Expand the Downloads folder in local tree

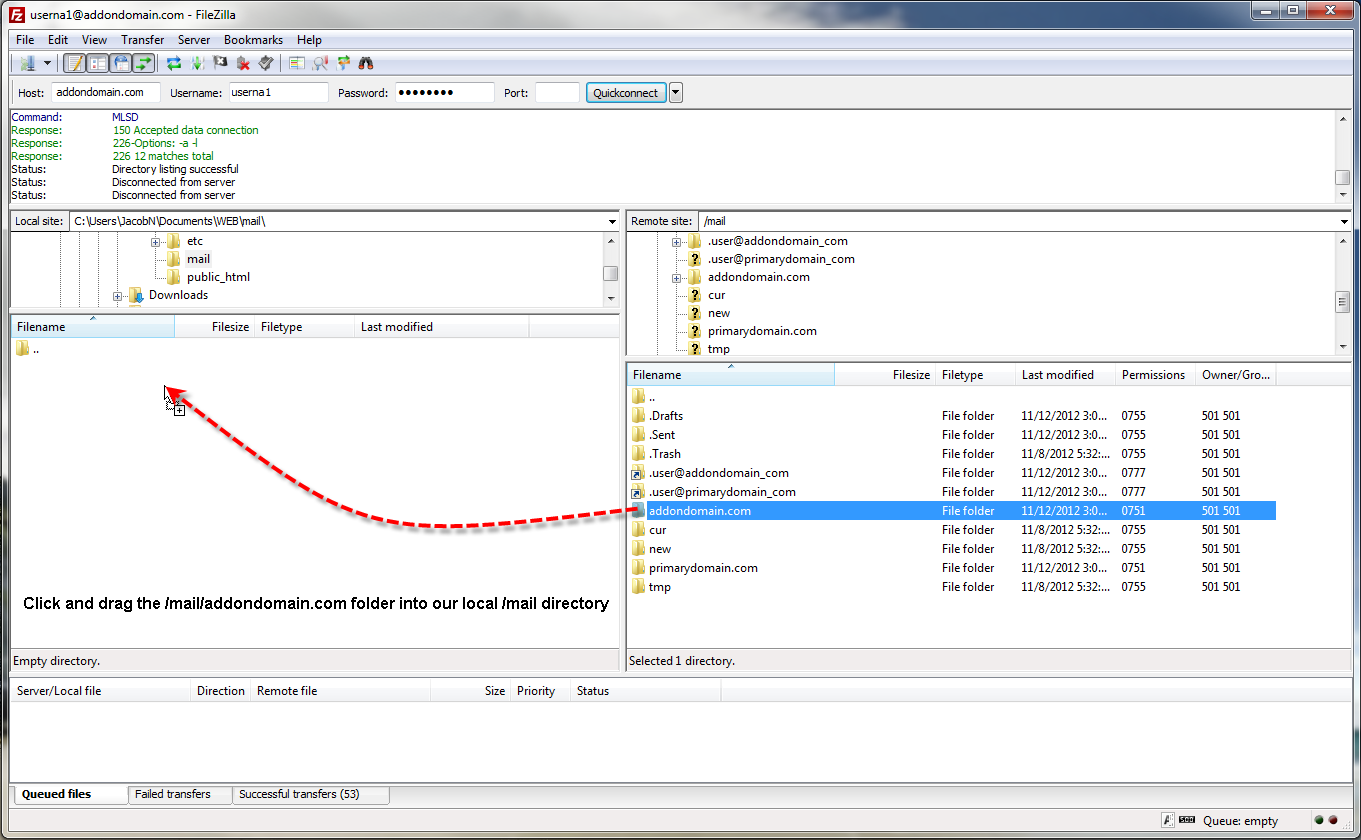pyautogui.click(x=118, y=296)
